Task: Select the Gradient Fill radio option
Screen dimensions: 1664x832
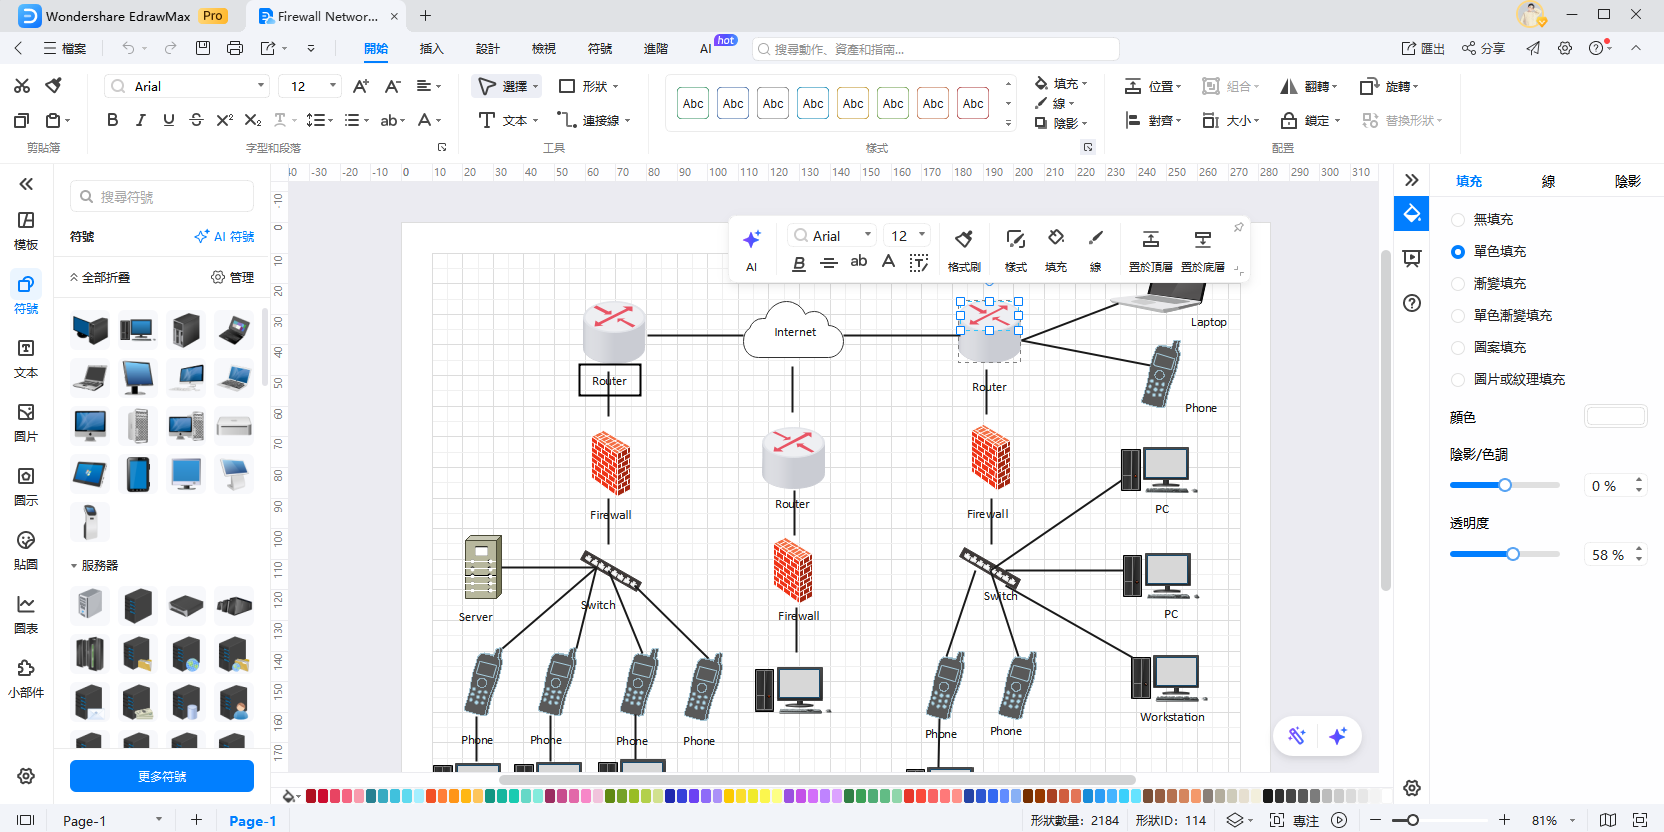Action: coord(1458,284)
